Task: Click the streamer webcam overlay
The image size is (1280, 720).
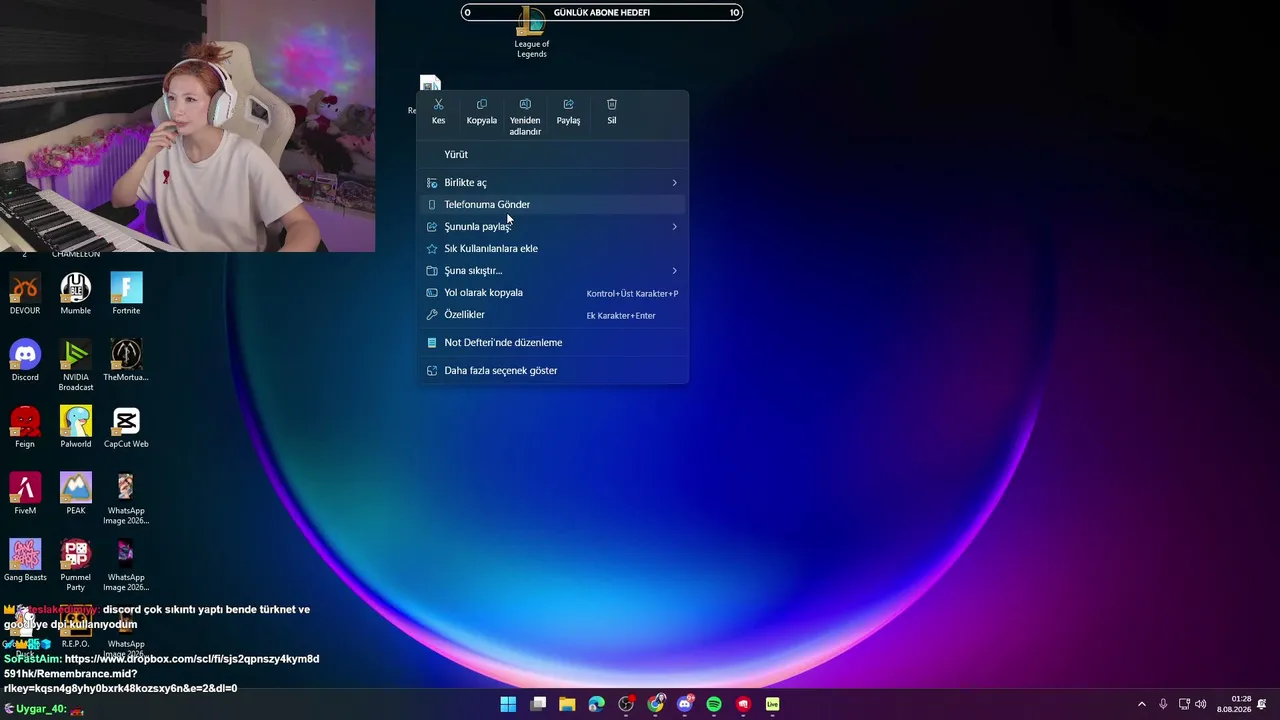Action: (187, 126)
